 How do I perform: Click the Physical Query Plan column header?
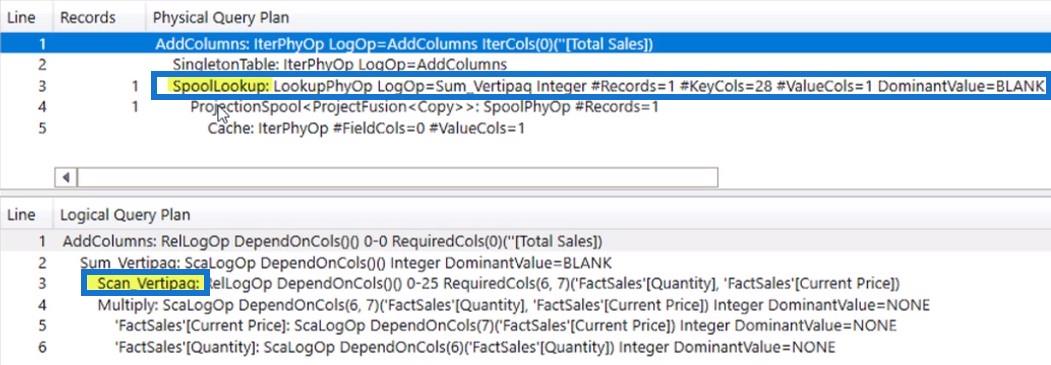(221, 18)
